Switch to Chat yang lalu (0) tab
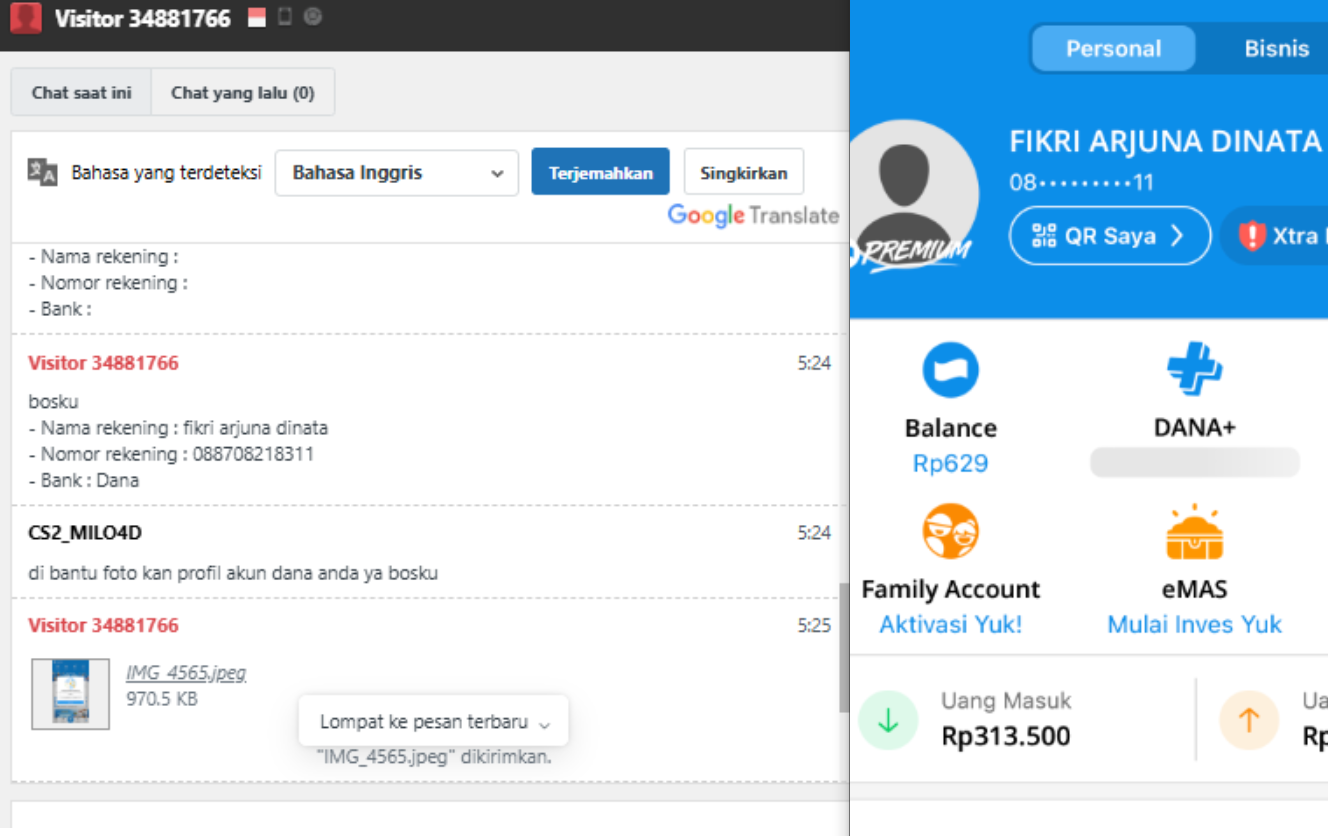The height and width of the screenshot is (836, 1328). [x=243, y=93]
